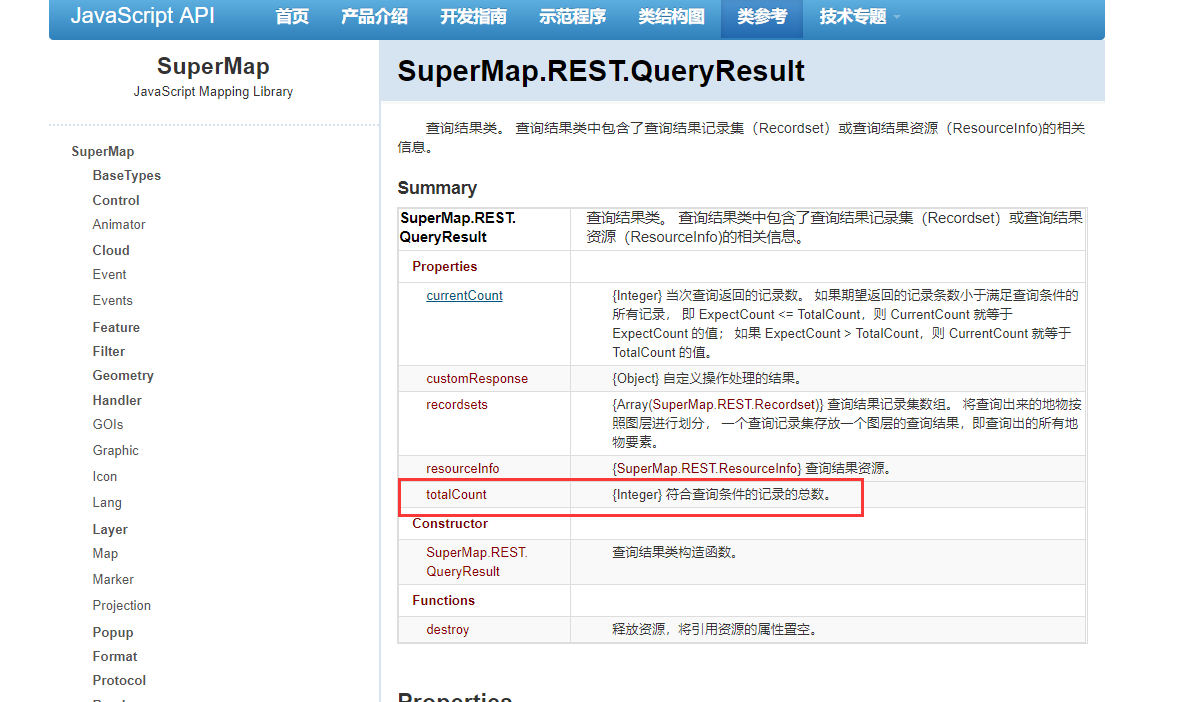
Task: Expand the Control group in sidebar
Action: tap(116, 200)
